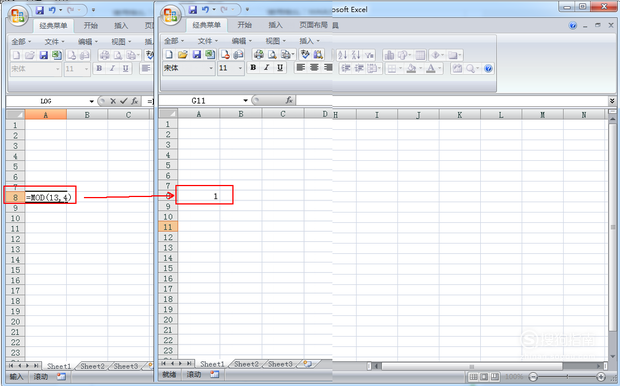Click the sort ascending icon
This screenshot has width=620, height=386.
click(x=342, y=55)
